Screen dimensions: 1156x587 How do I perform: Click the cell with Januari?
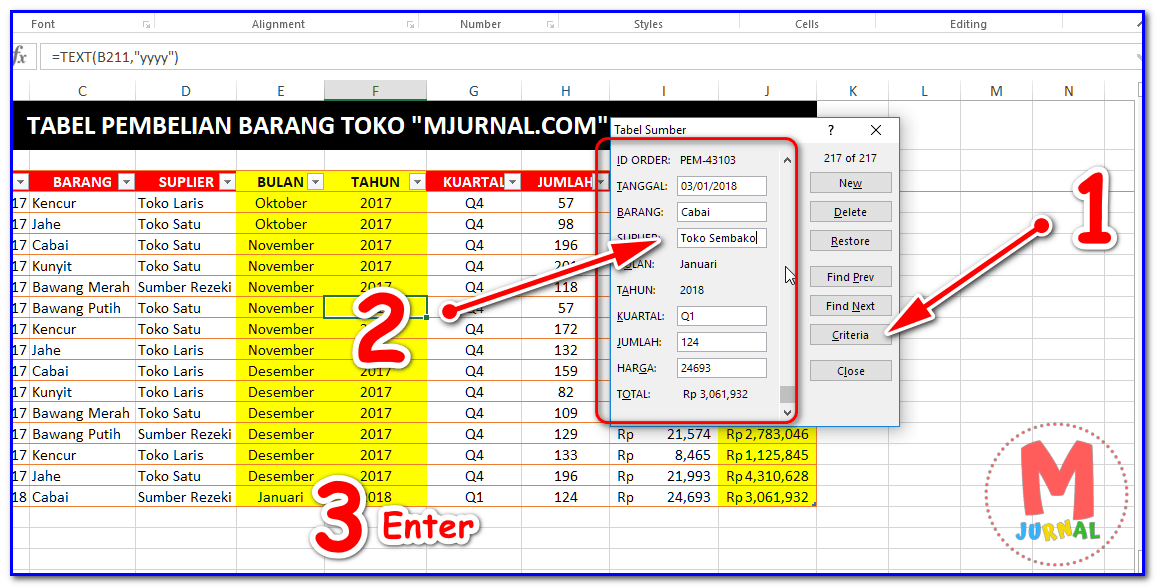click(x=280, y=497)
